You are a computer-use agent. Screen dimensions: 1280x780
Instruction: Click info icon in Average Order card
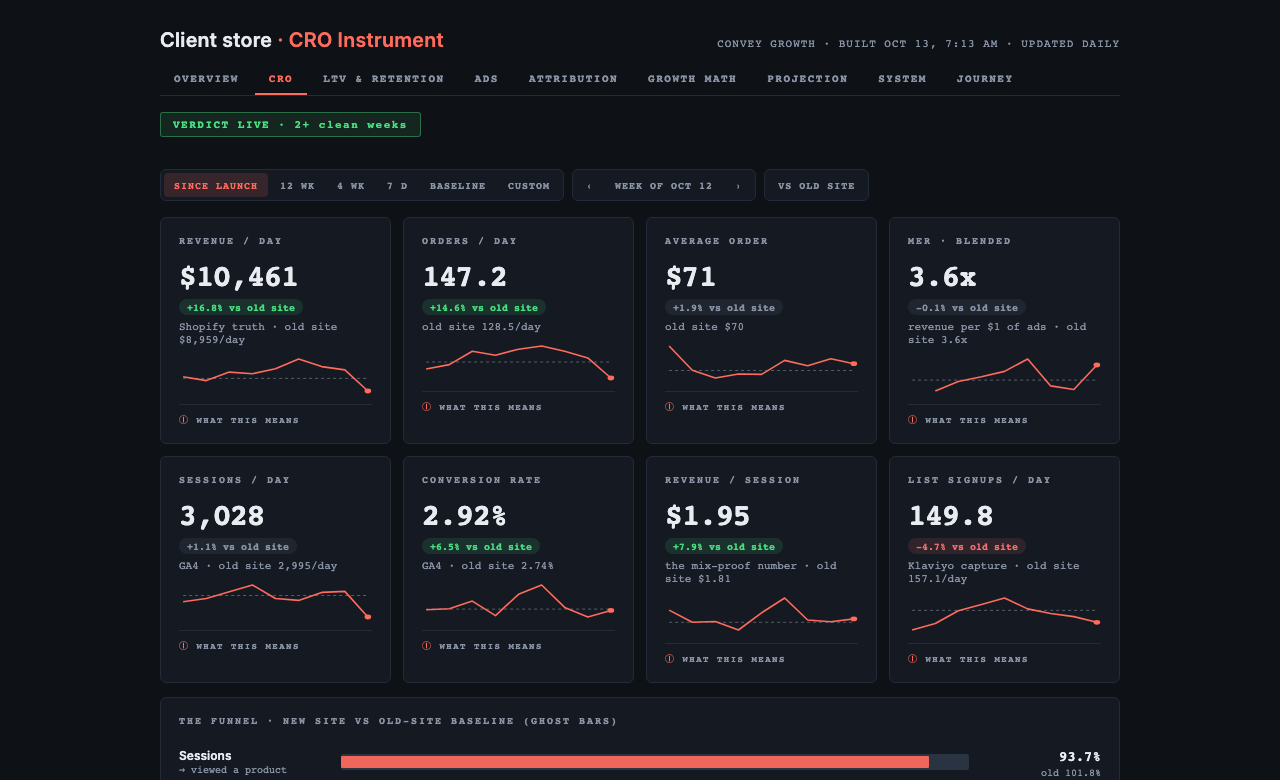[669, 407]
